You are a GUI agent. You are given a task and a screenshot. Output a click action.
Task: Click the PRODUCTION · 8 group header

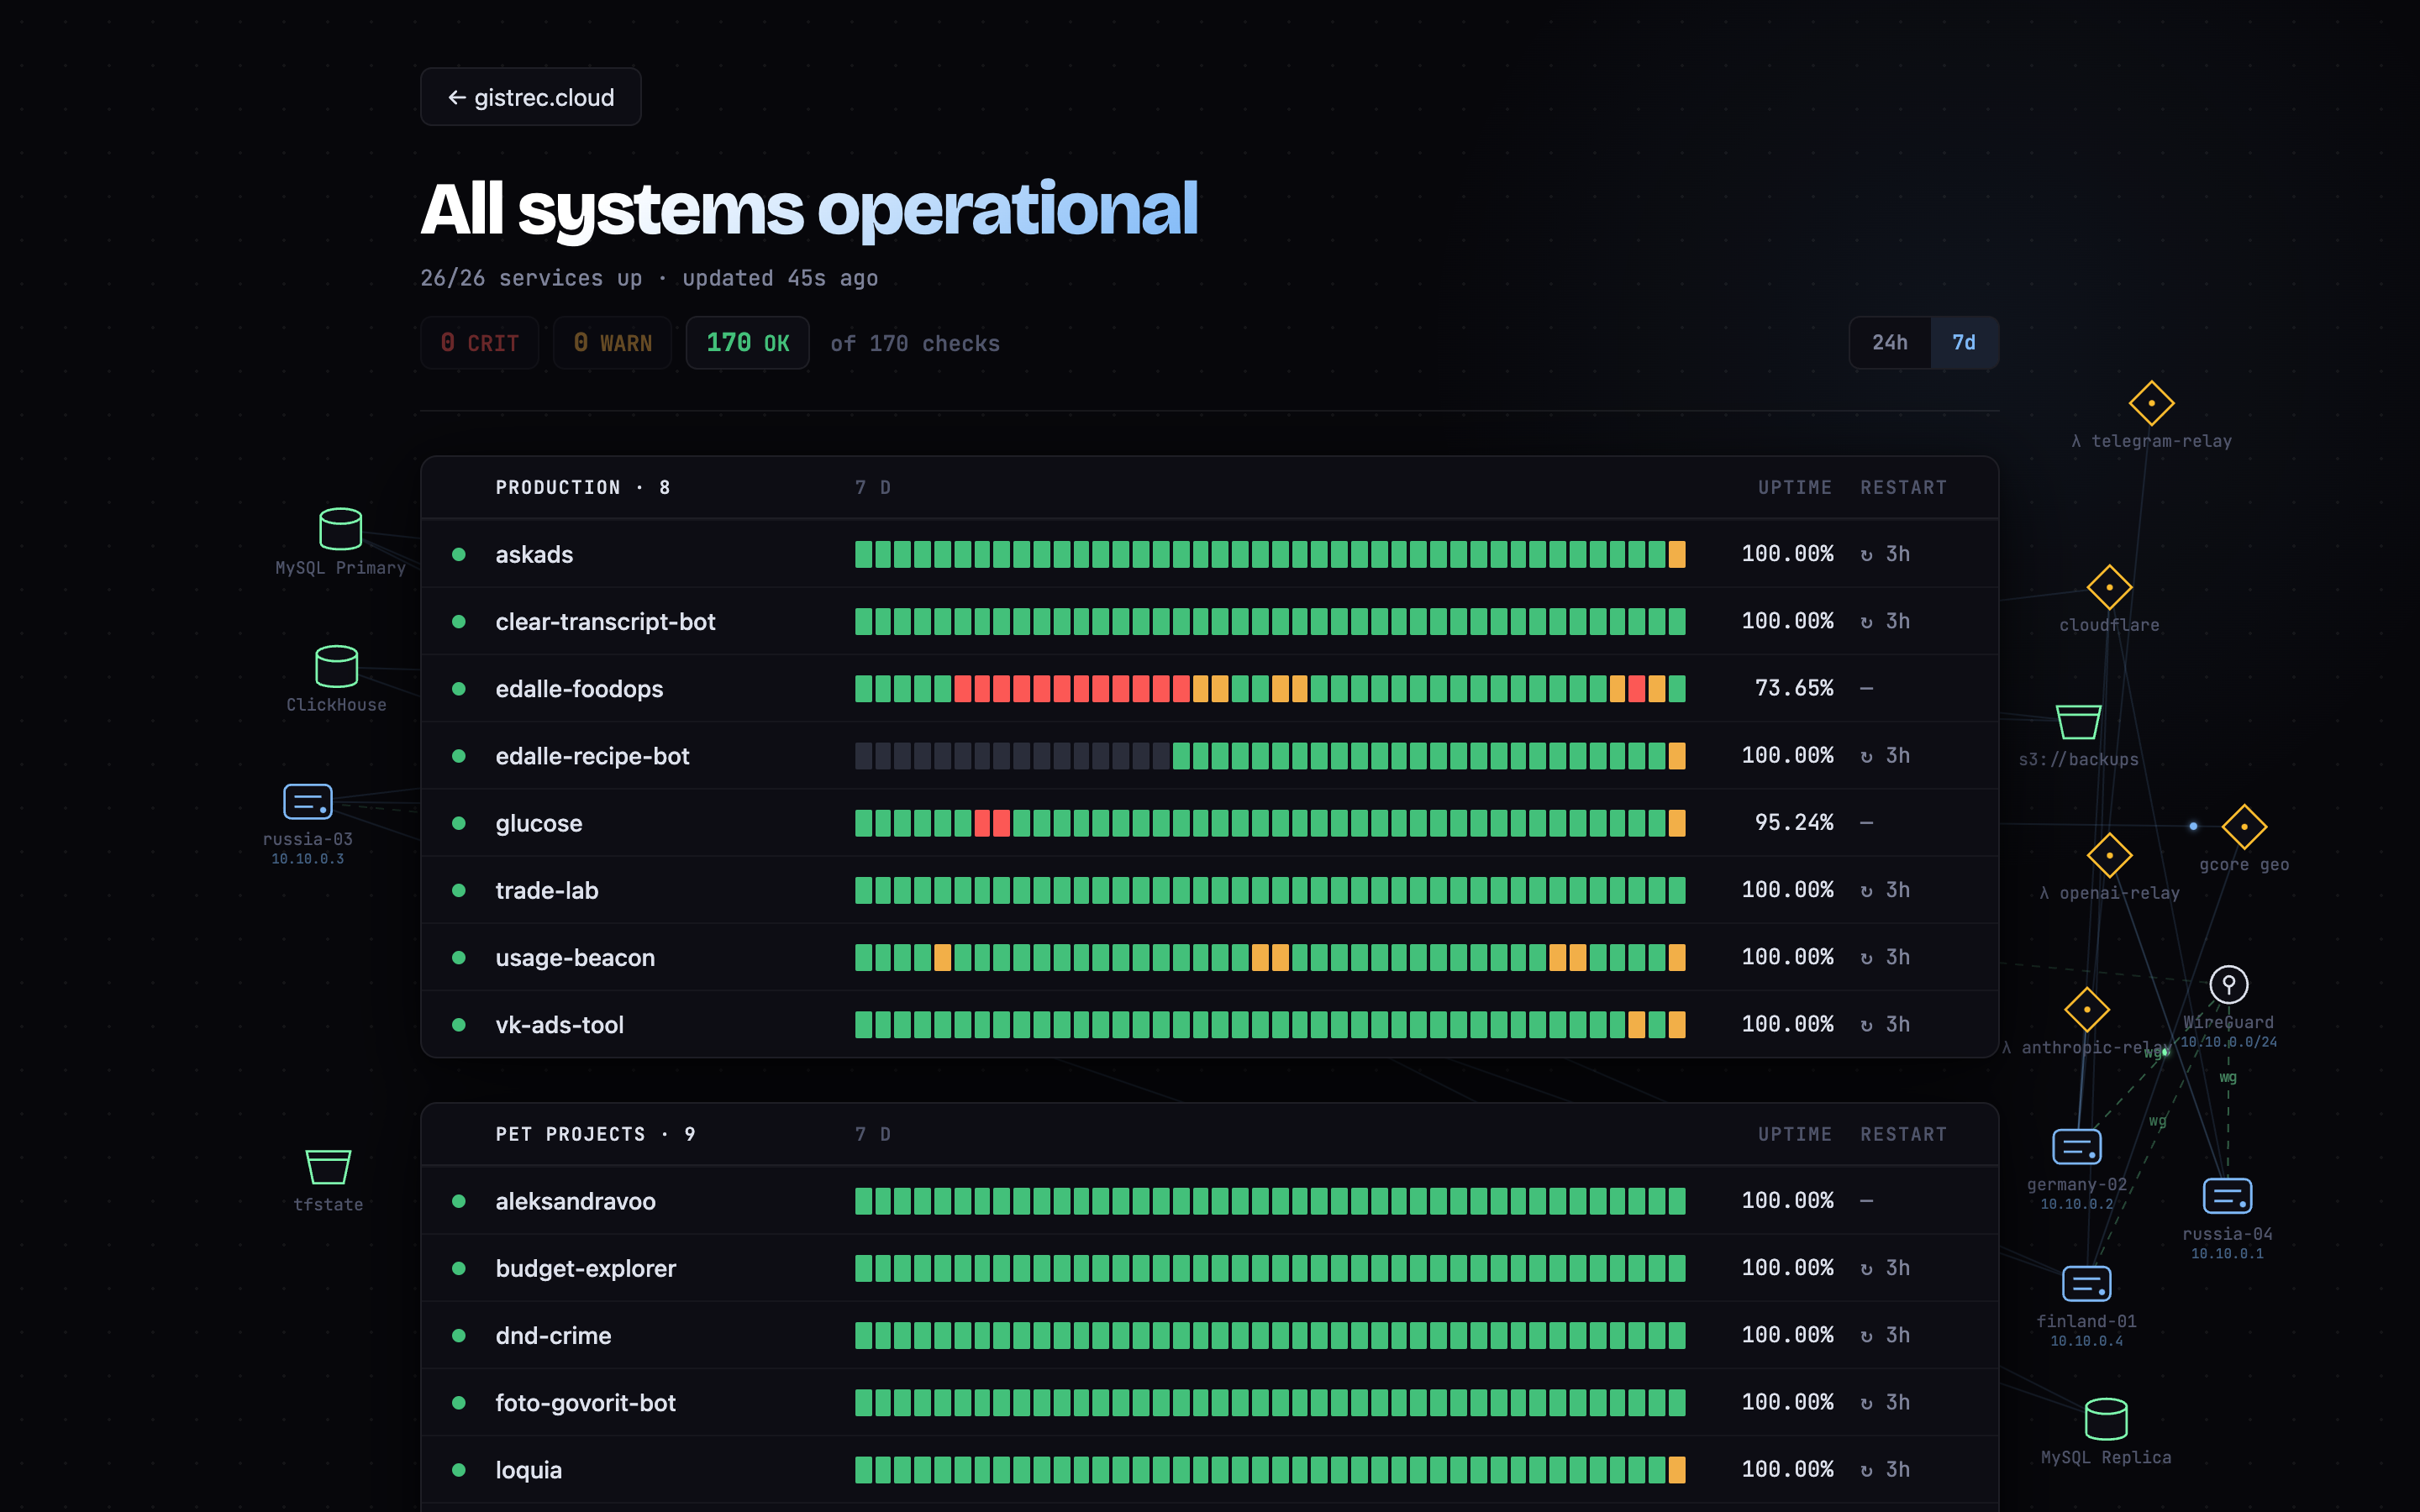click(583, 487)
